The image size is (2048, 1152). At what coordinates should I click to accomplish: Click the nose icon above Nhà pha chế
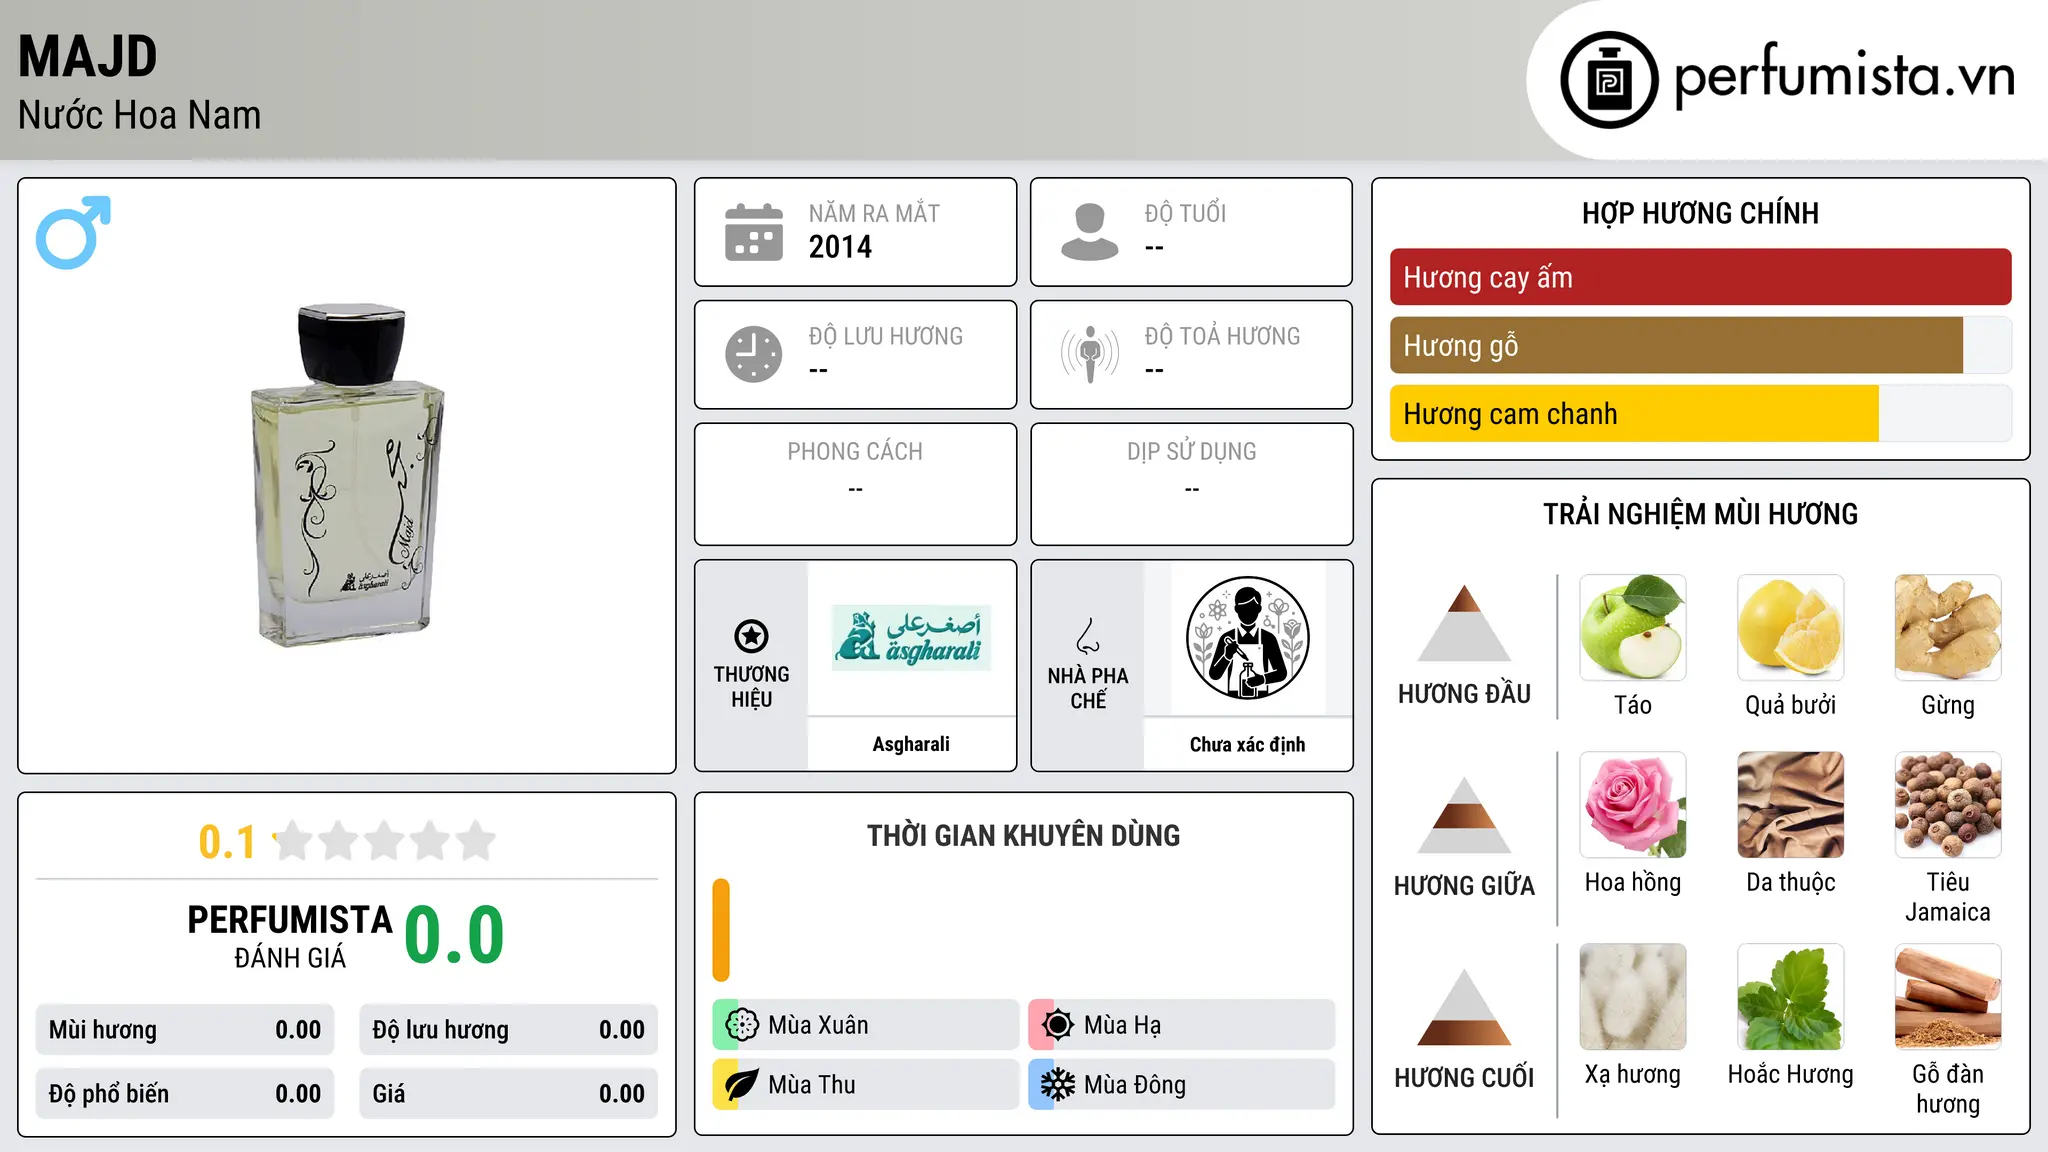tap(1088, 636)
